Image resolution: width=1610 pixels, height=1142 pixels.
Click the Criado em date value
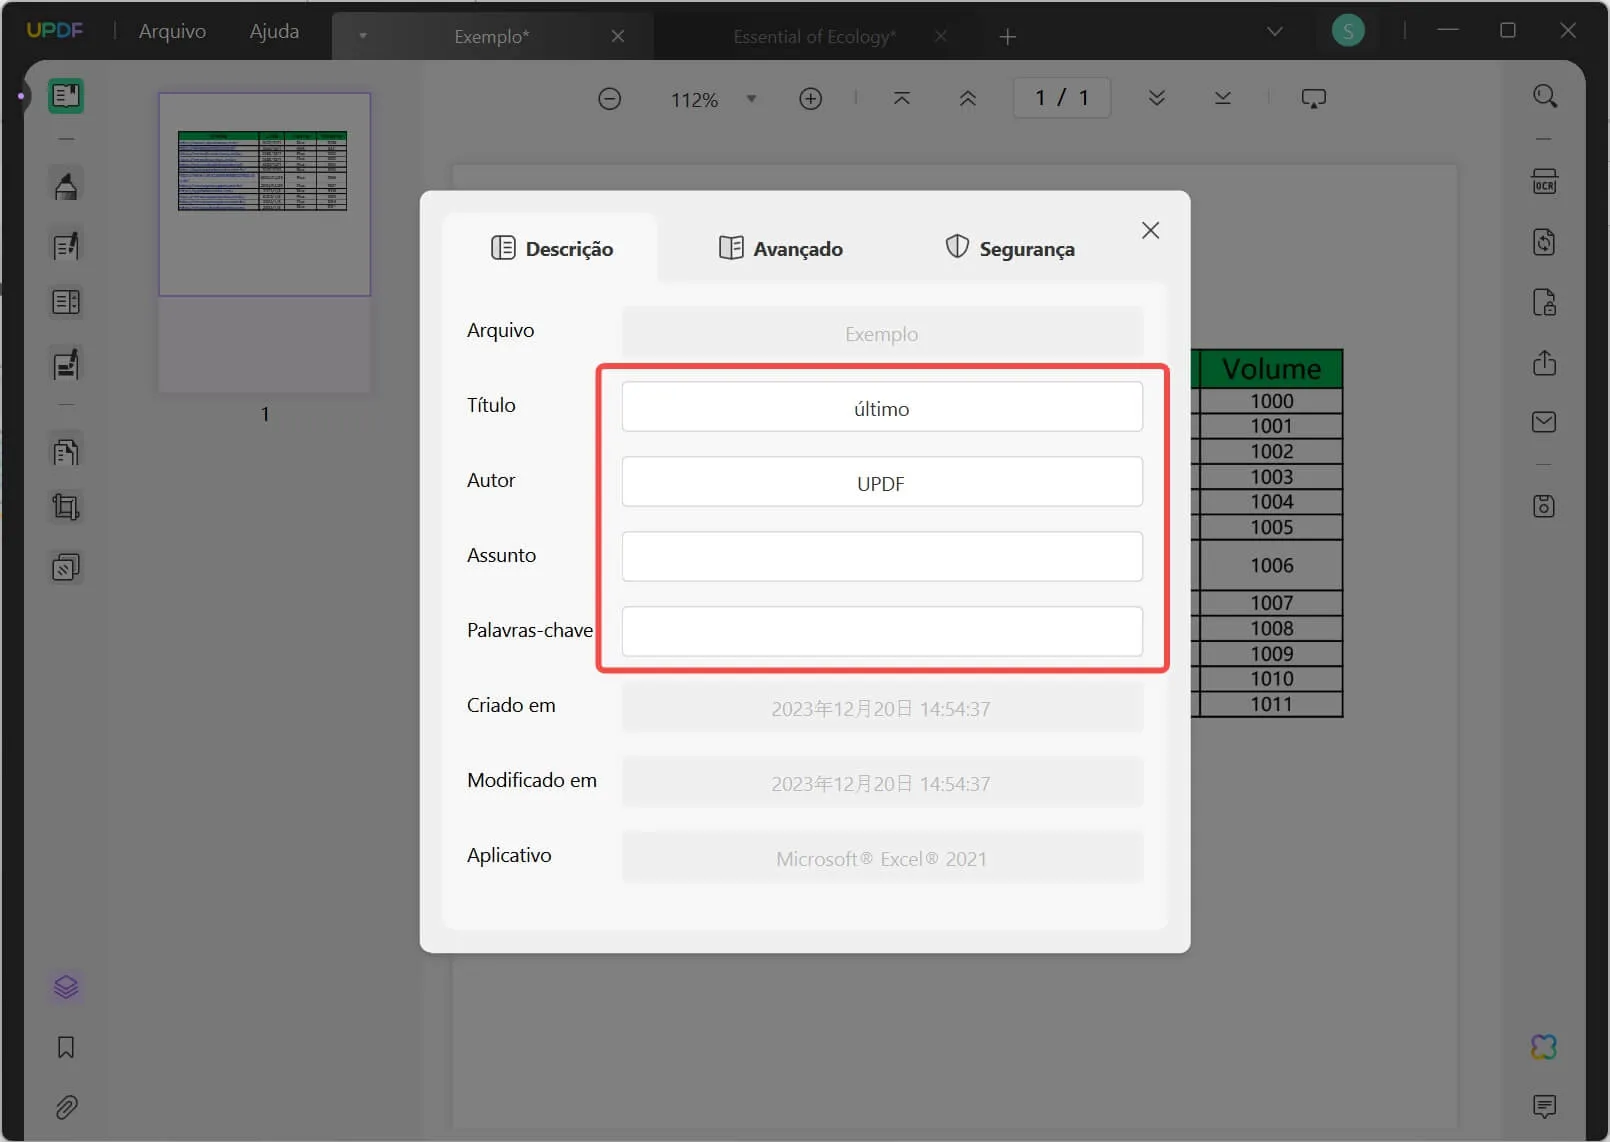tap(882, 708)
